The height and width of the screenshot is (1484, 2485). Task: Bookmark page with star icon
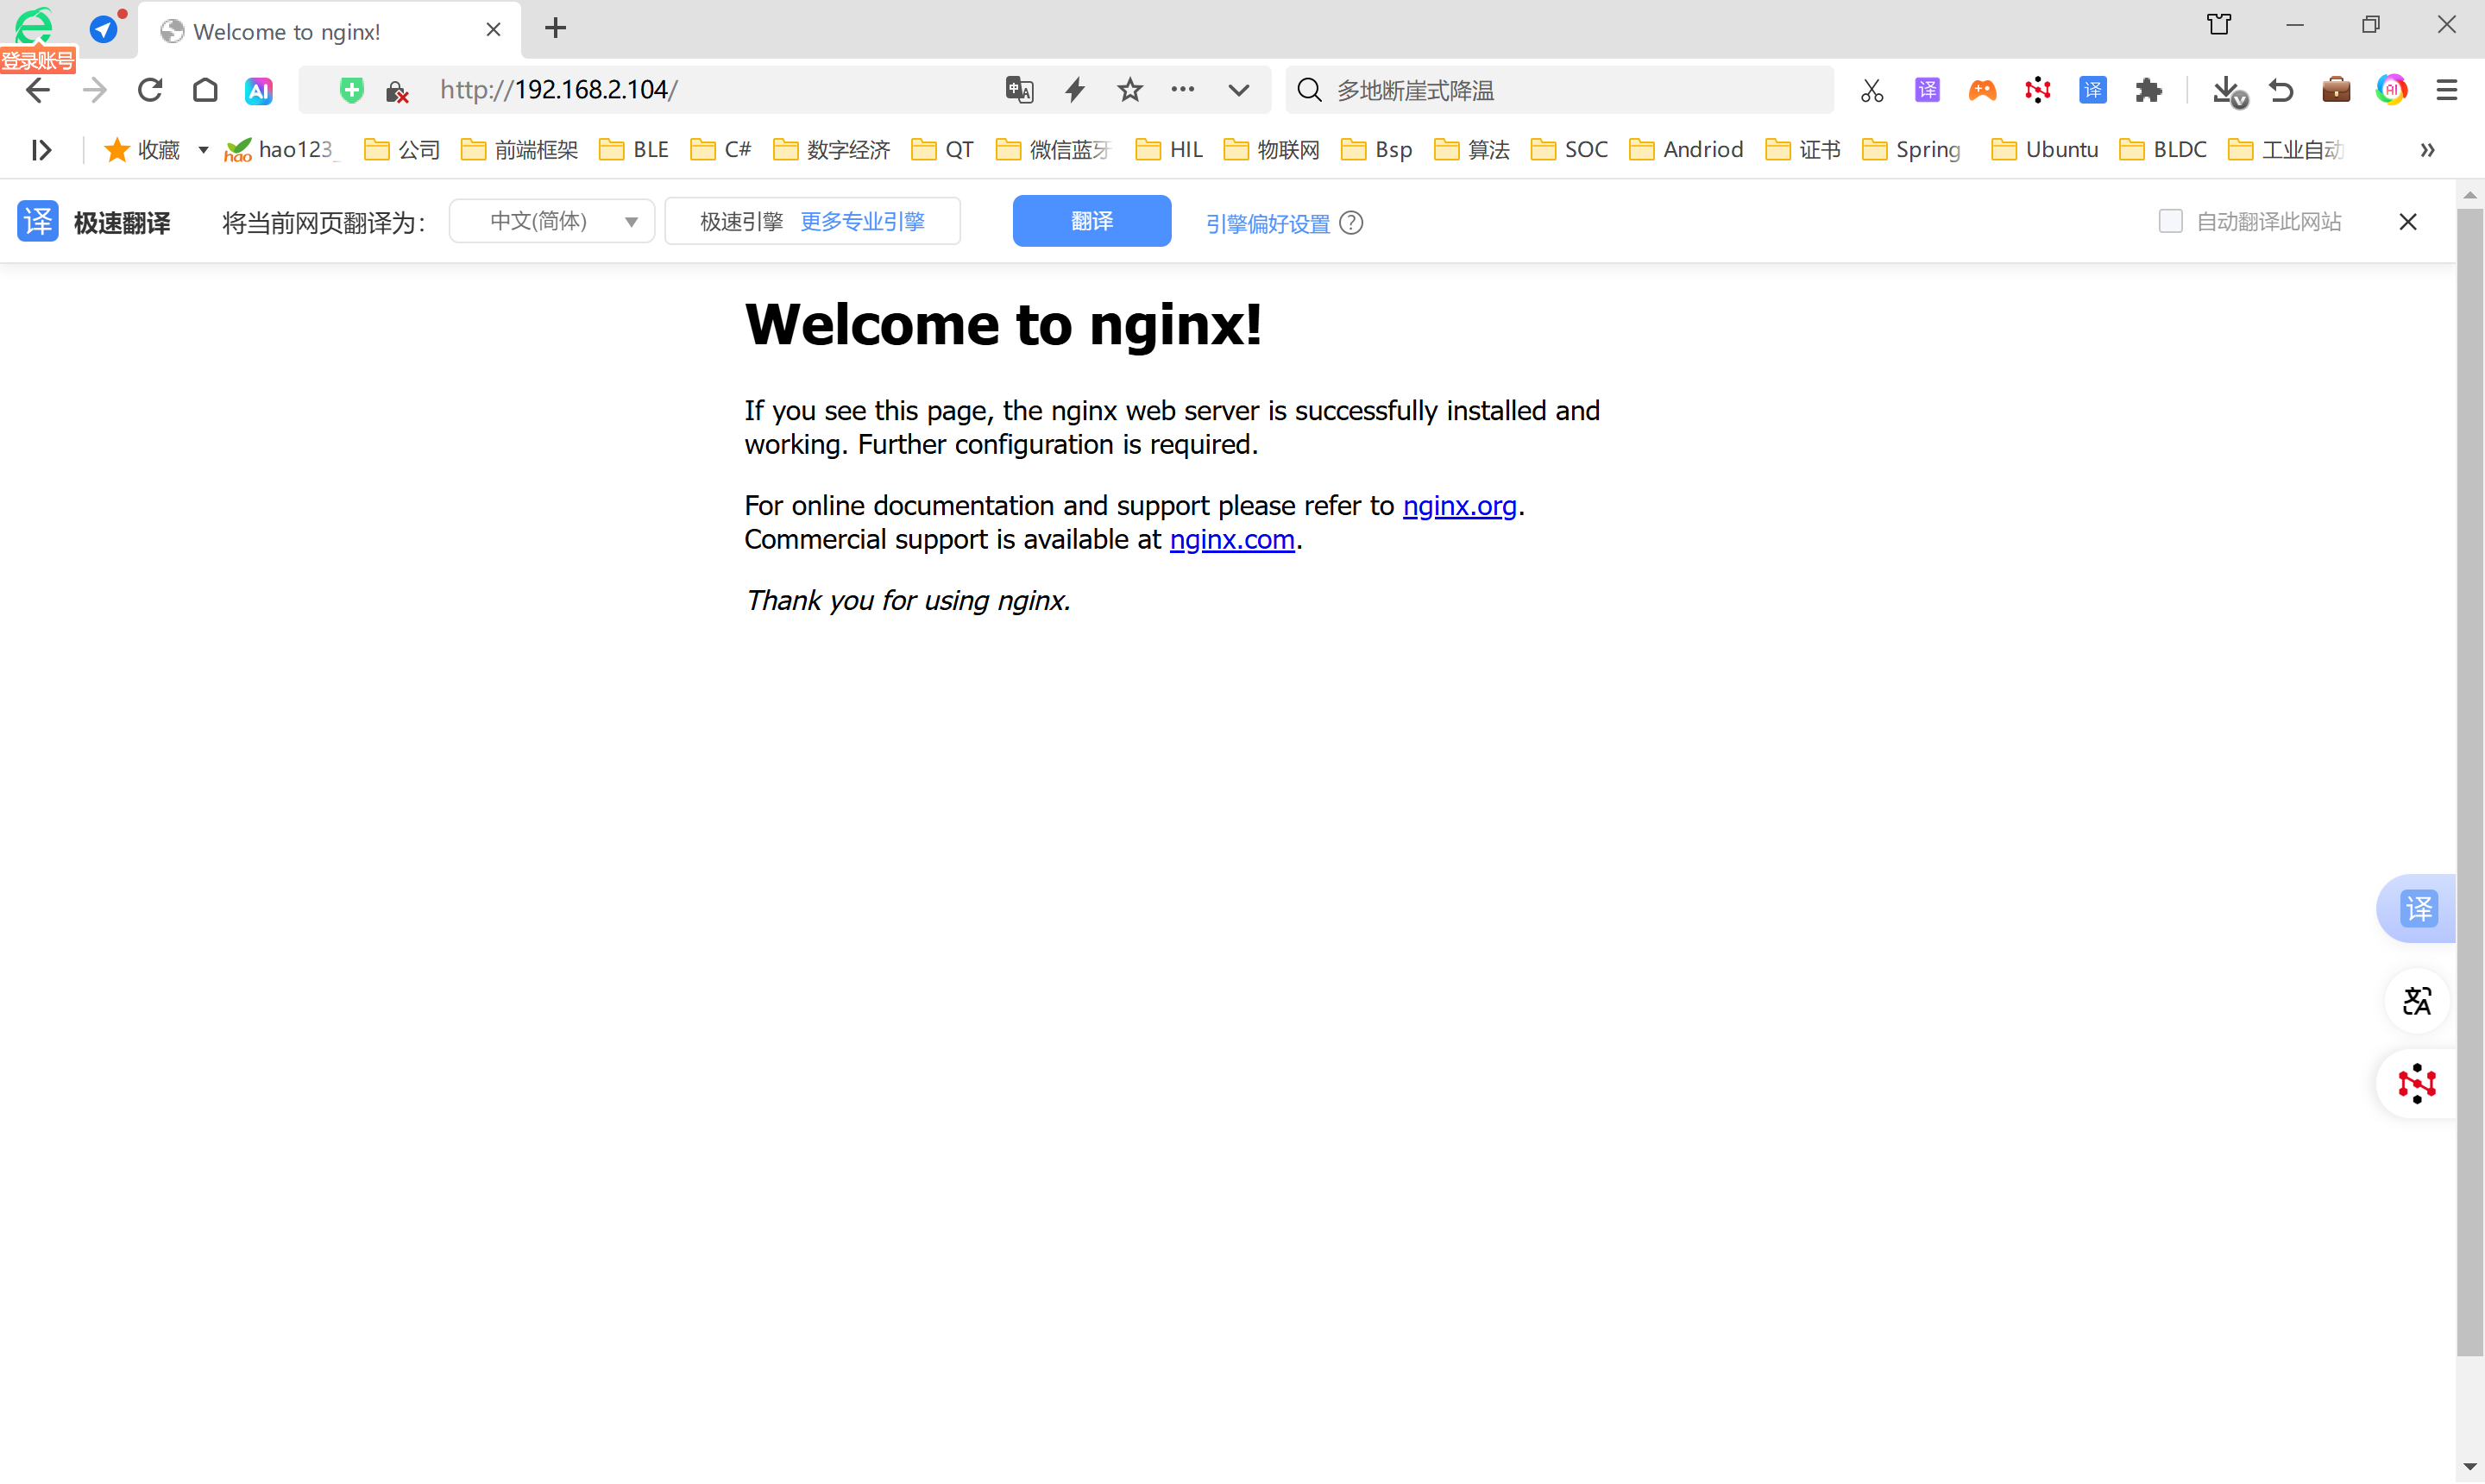click(1130, 90)
